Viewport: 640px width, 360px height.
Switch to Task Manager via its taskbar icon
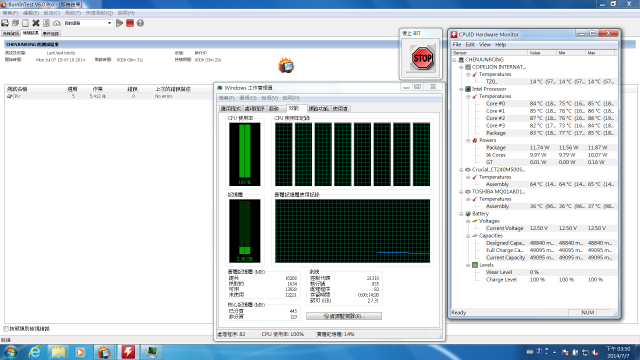[x=151, y=352]
